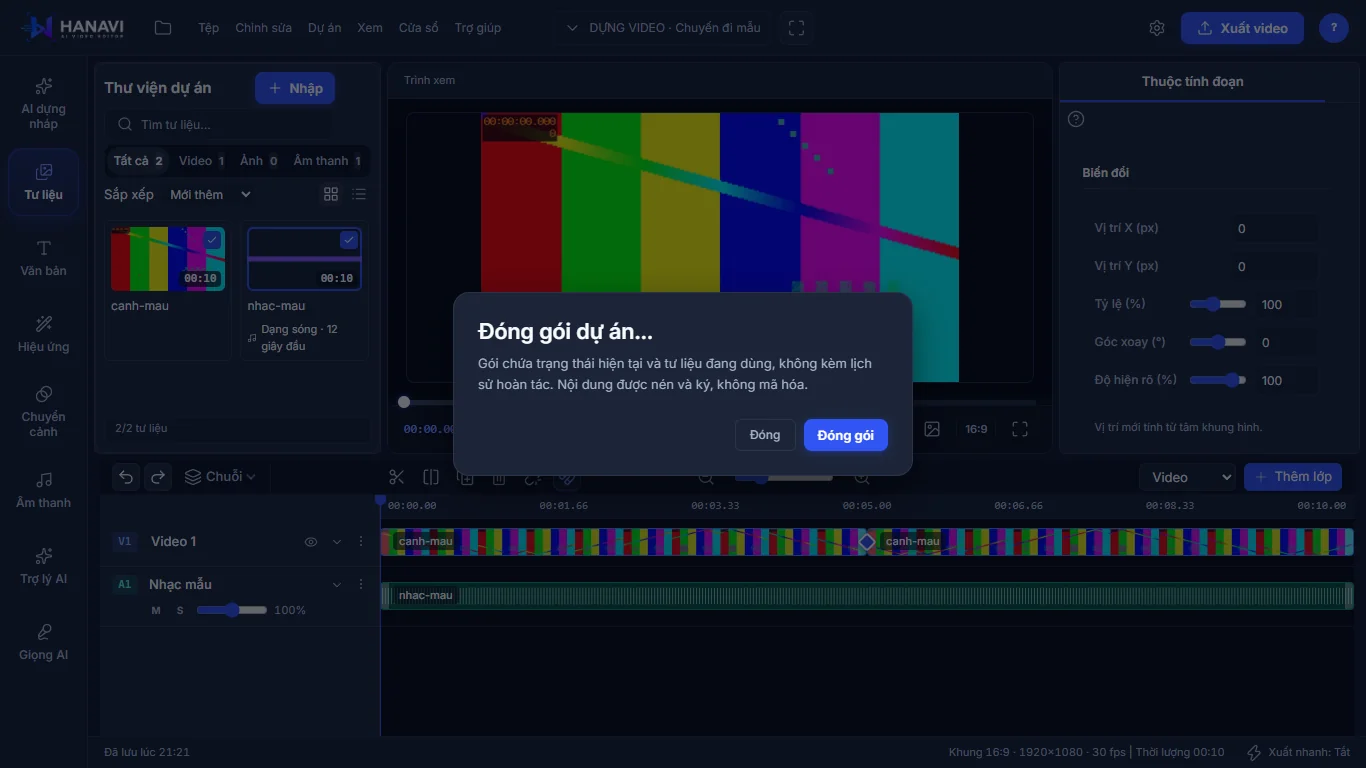Open the Hiệu ứng effects panel
The image size is (1366, 768).
tap(43, 334)
